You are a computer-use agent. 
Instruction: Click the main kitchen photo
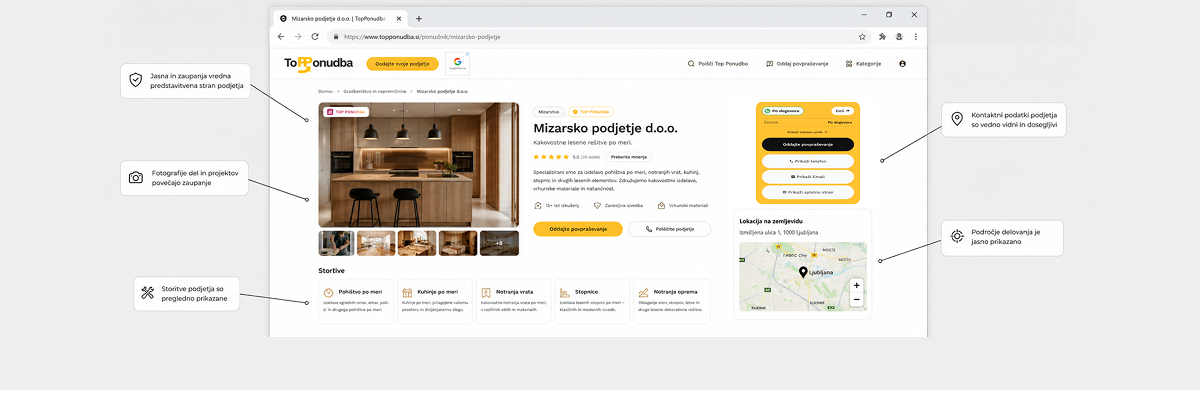[x=418, y=165]
